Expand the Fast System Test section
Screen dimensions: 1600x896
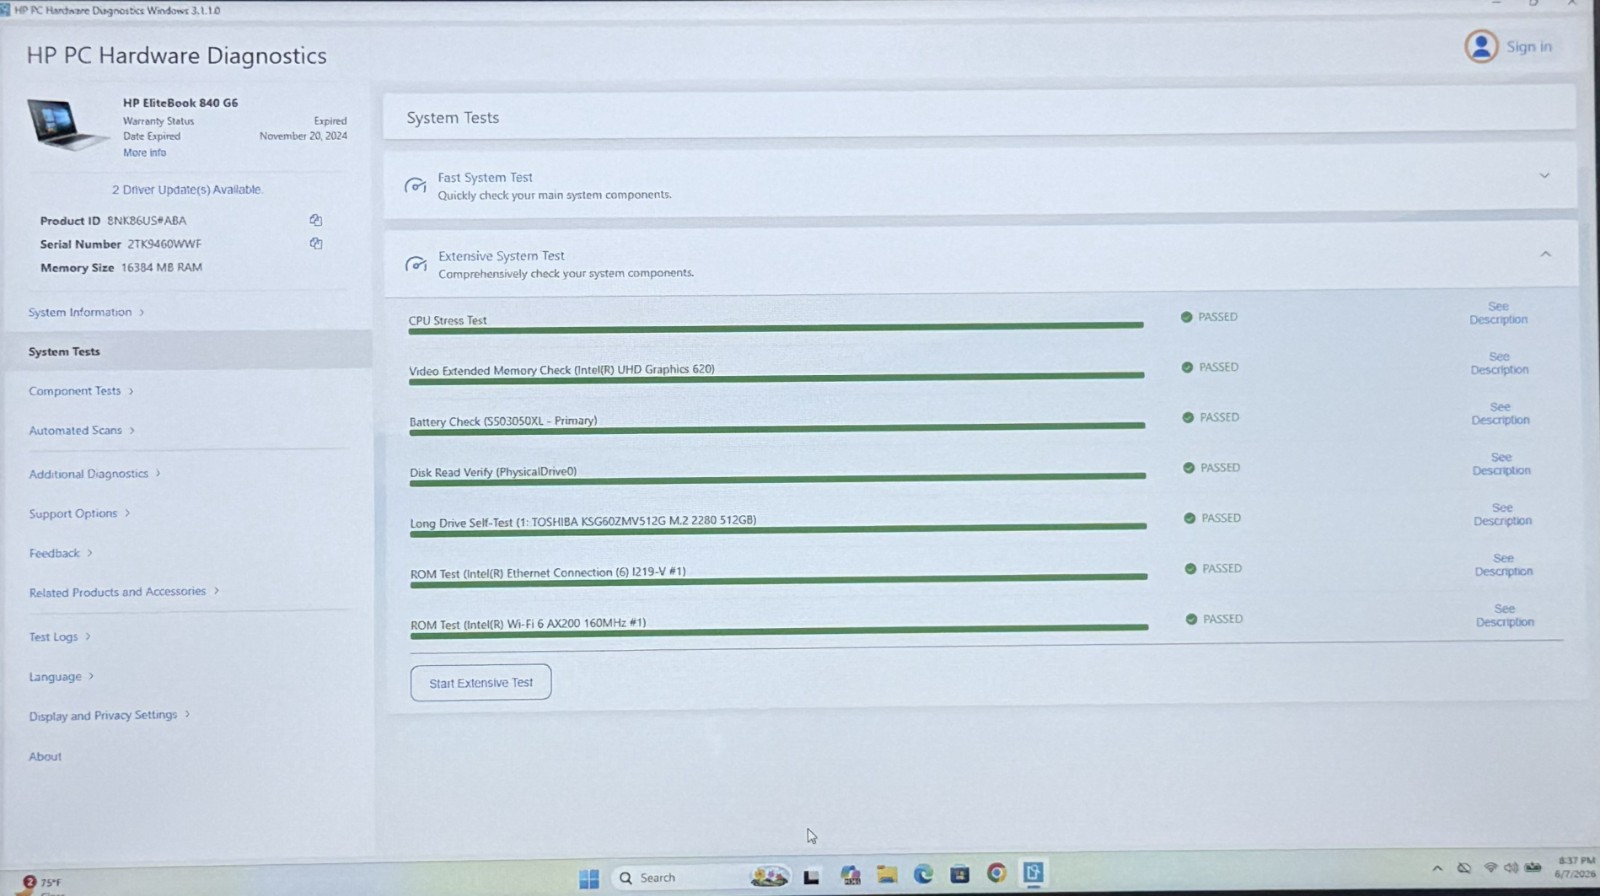click(x=1544, y=176)
